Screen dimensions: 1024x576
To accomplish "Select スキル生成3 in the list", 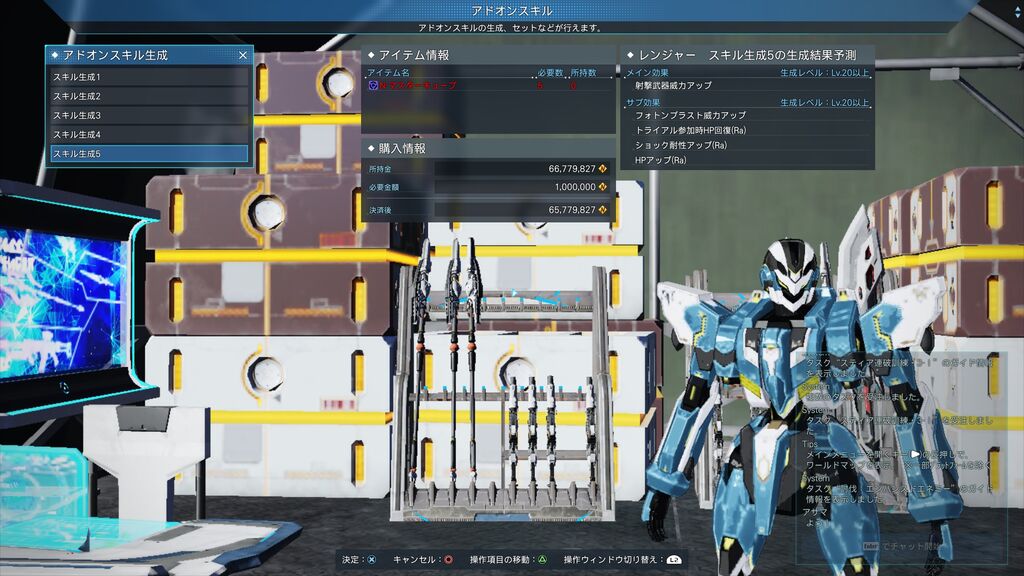I will (150, 115).
